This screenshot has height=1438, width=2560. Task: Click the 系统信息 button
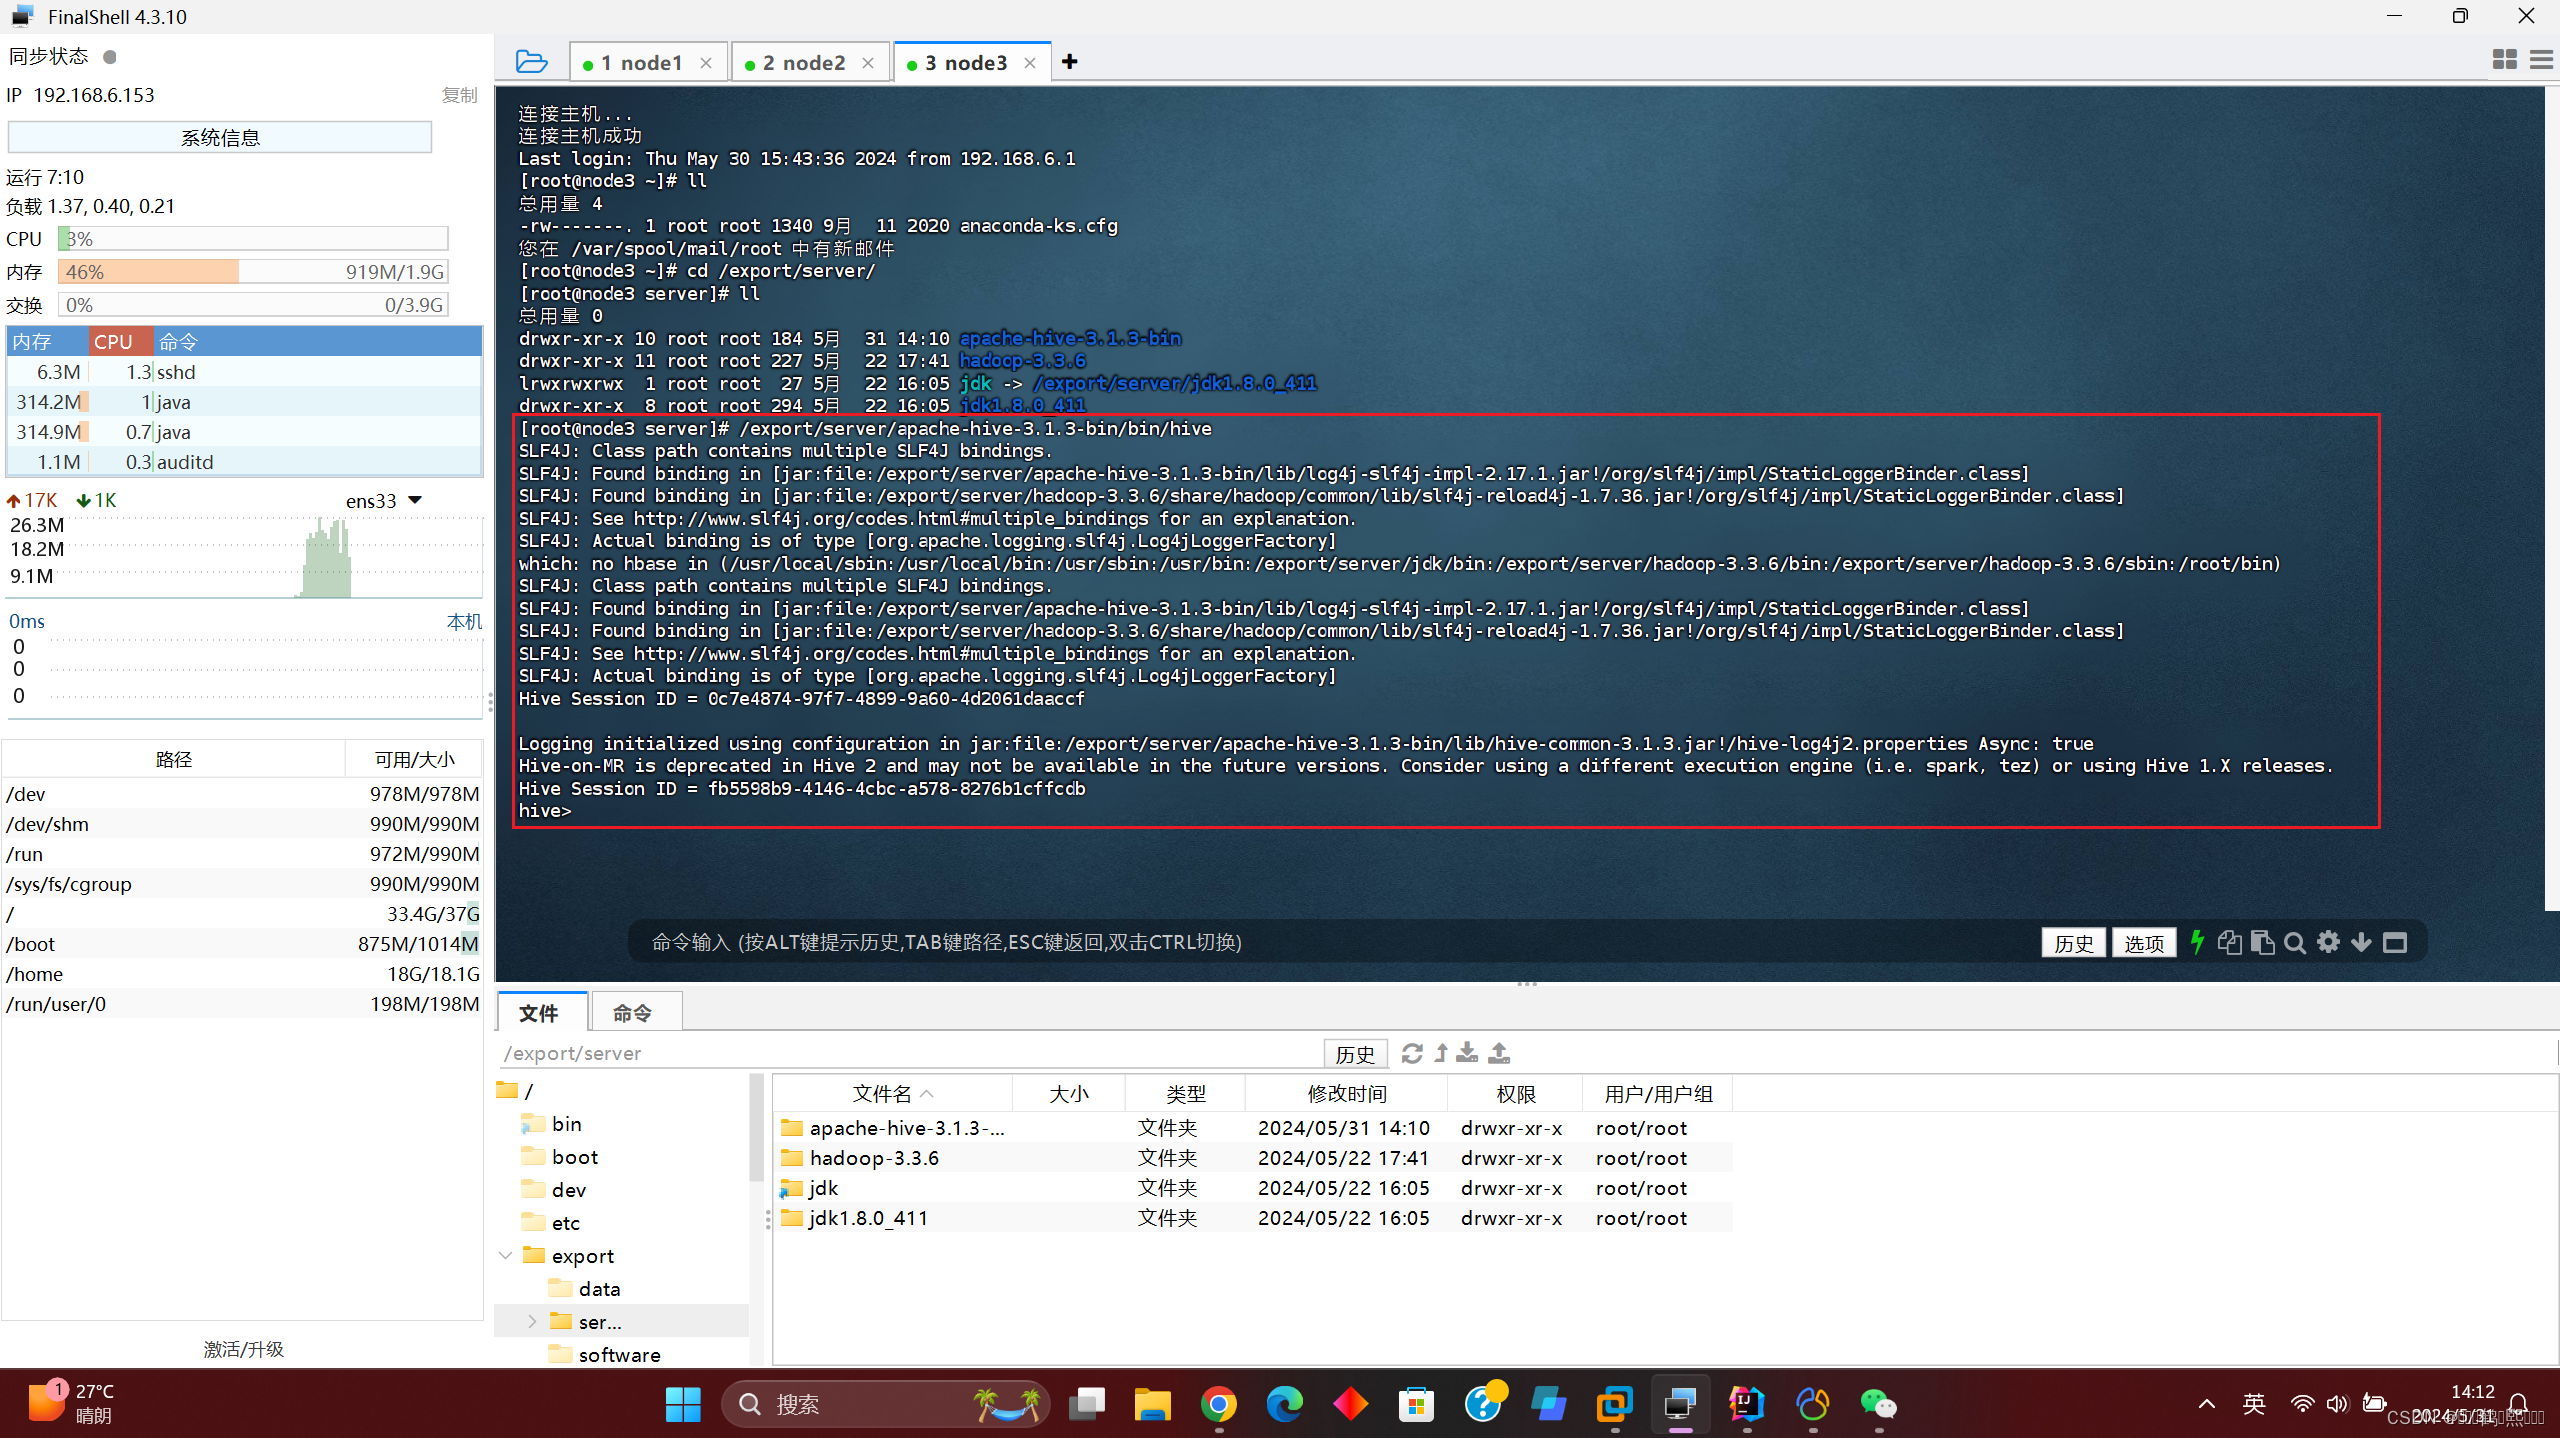(x=220, y=137)
